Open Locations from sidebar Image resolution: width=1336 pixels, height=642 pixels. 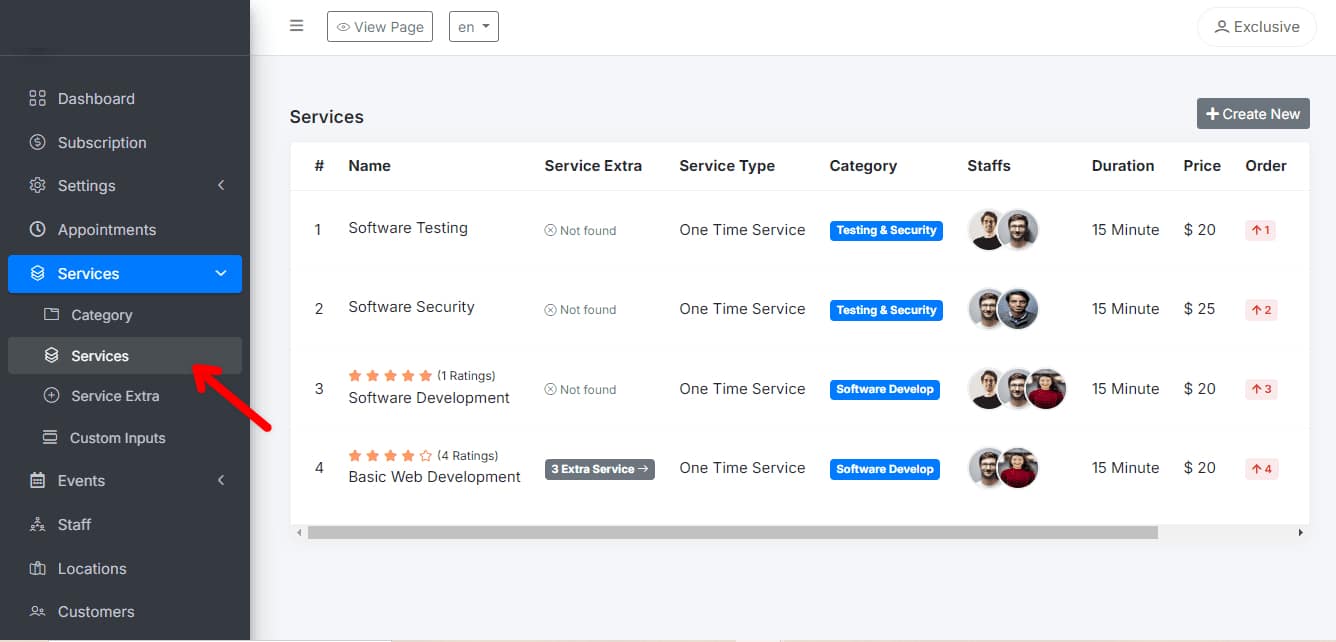coord(91,568)
